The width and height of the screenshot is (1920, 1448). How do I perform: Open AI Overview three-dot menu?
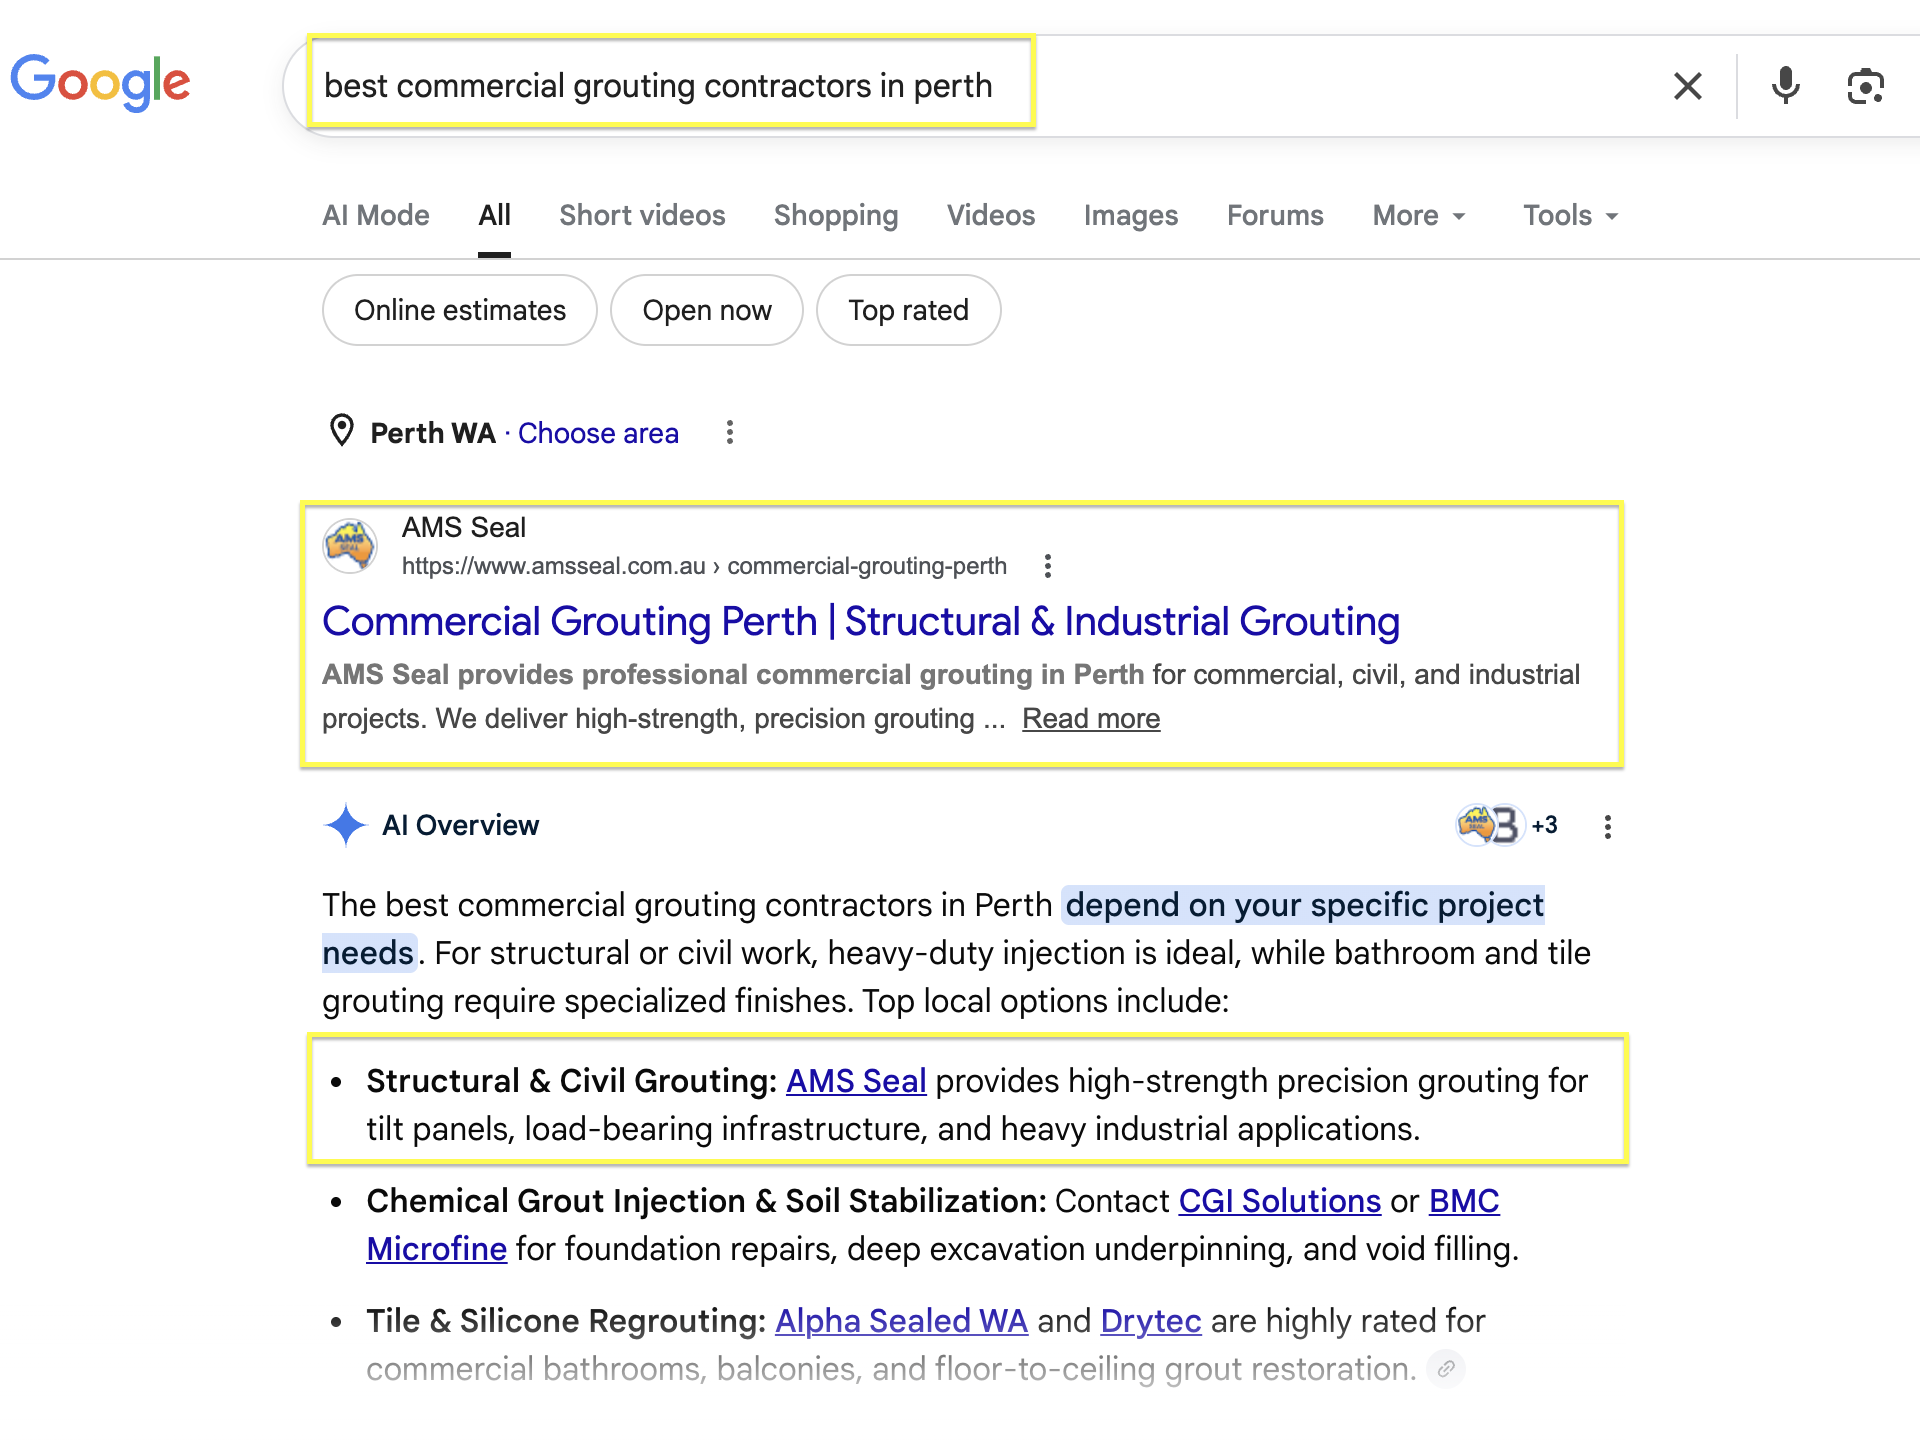(x=1607, y=826)
